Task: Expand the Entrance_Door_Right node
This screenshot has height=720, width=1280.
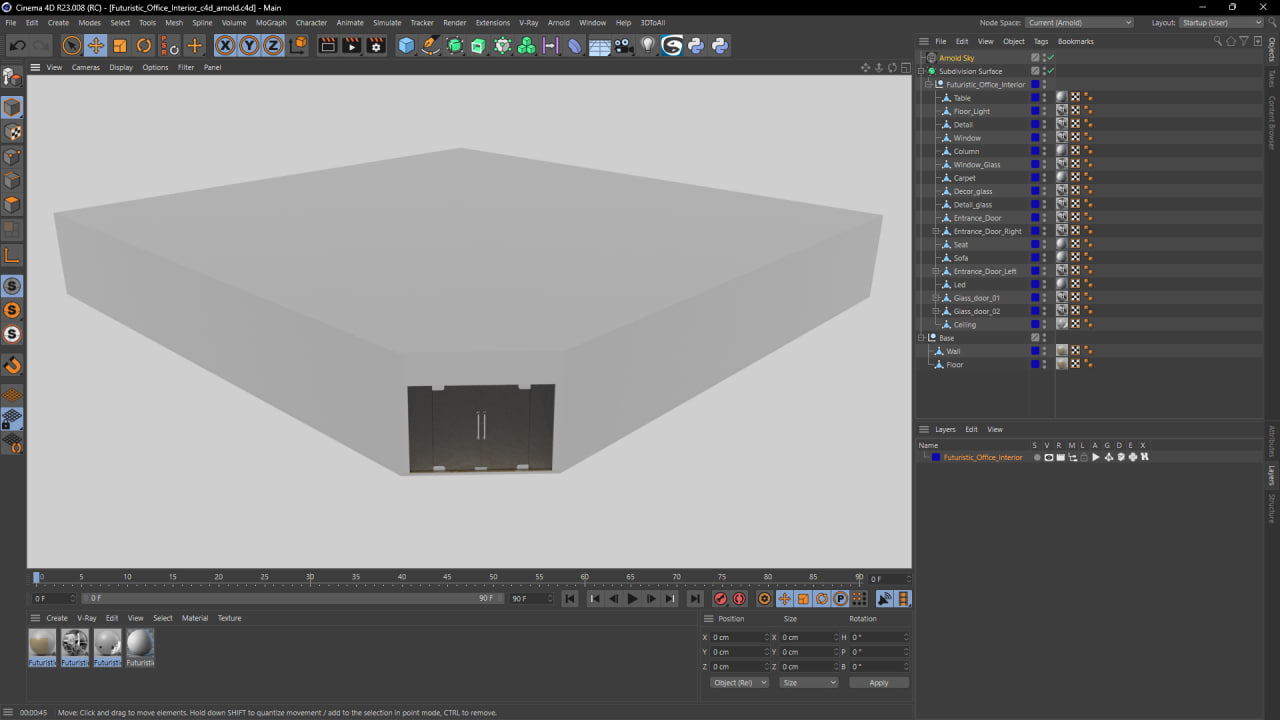Action: [x=935, y=231]
